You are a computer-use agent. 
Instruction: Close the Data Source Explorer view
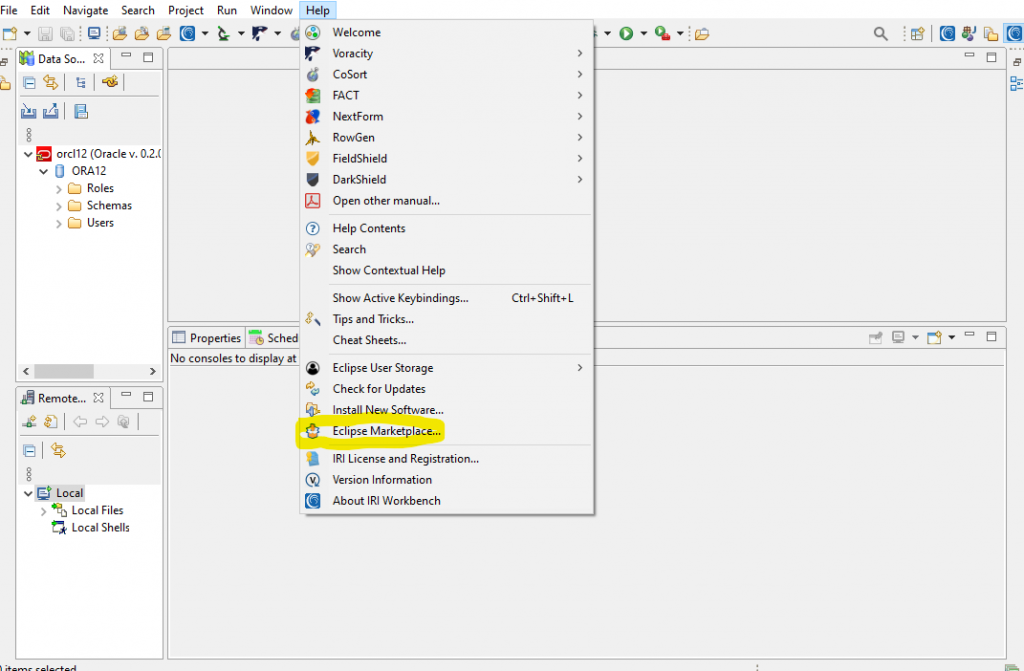tap(98, 58)
